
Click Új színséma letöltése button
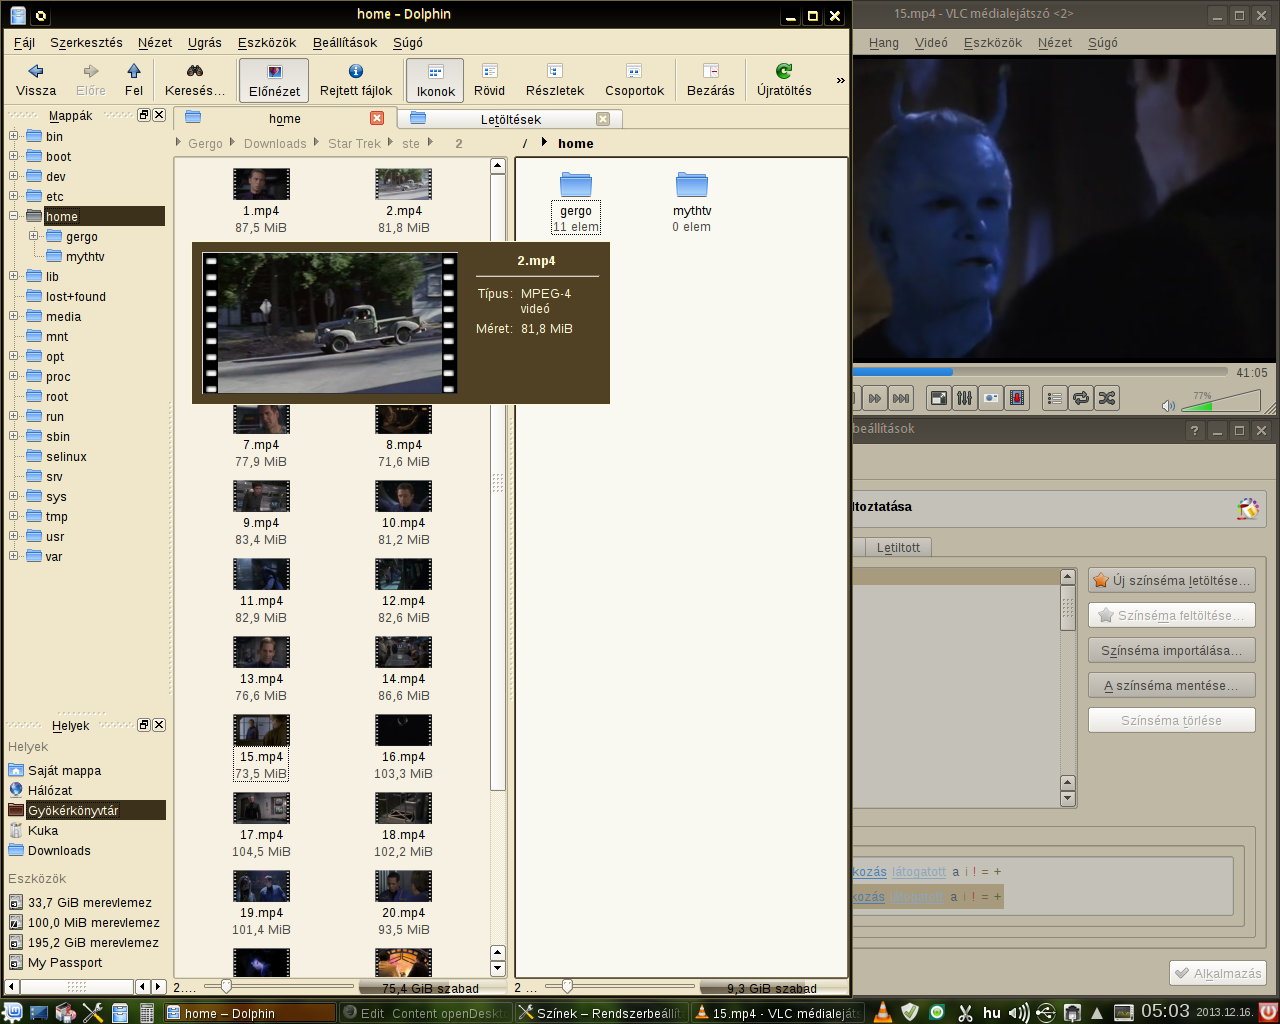1171,580
